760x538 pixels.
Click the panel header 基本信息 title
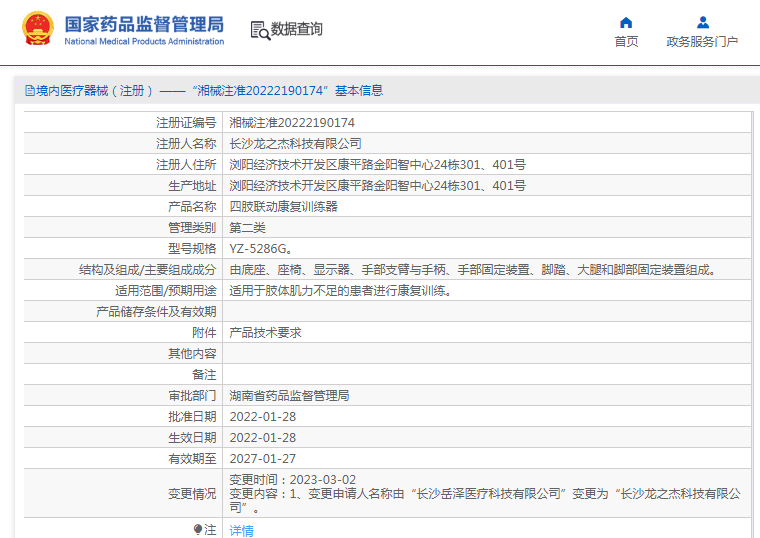(x=359, y=91)
